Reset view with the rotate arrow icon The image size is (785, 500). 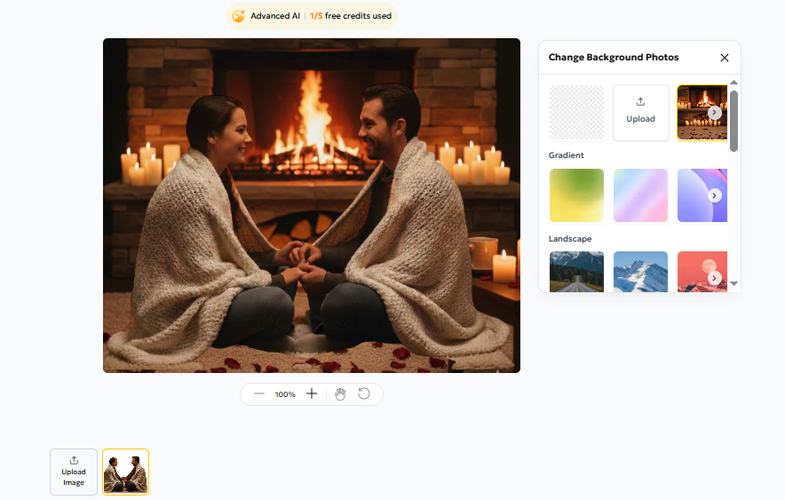click(x=364, y=394)
